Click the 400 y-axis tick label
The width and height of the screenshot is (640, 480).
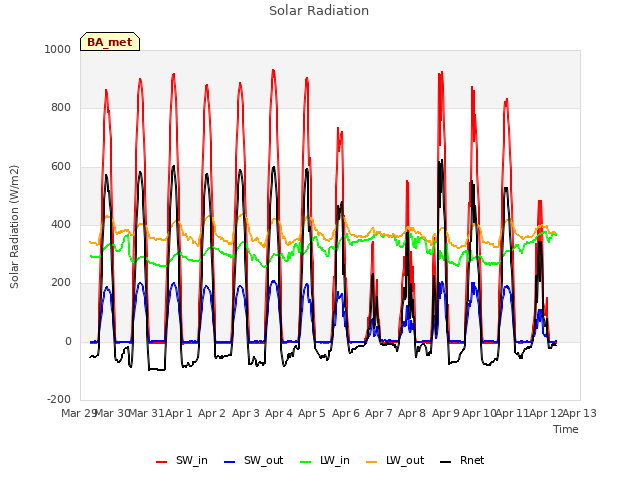tap(61, 224)
